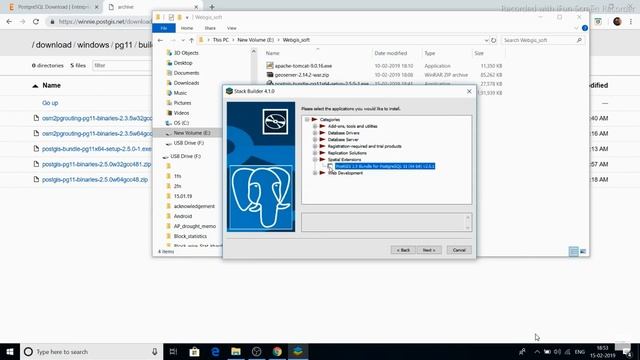Select Music in the navigation pane
This screenshot has width=640, height=360.
[180, 93]
